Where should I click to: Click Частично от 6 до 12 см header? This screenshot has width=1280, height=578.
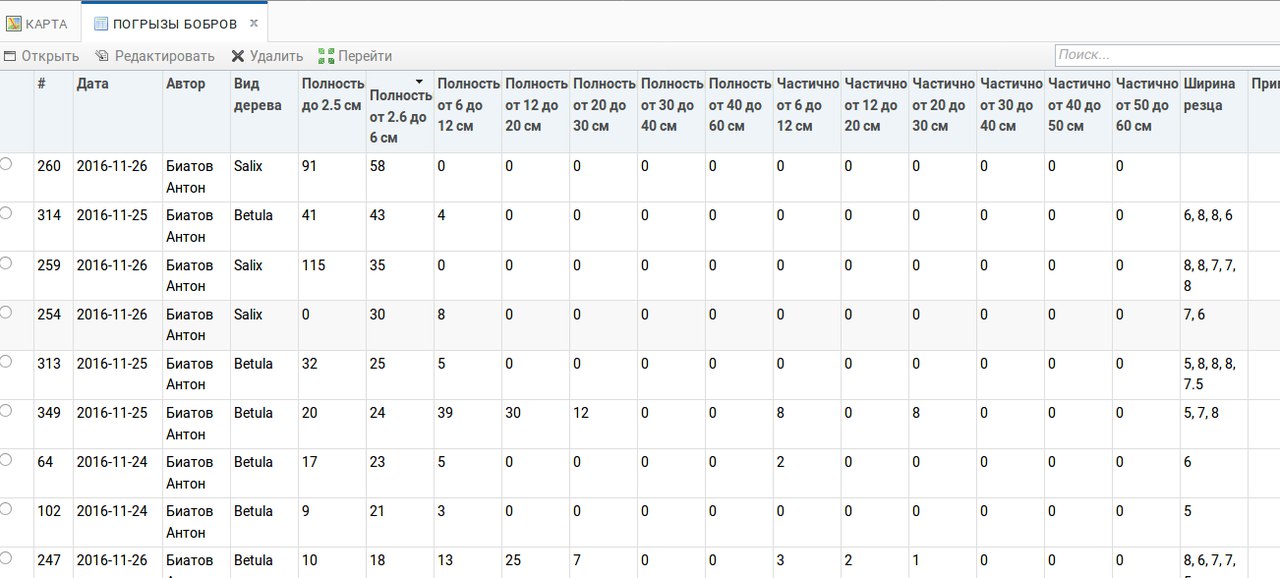tap(808, 111)
